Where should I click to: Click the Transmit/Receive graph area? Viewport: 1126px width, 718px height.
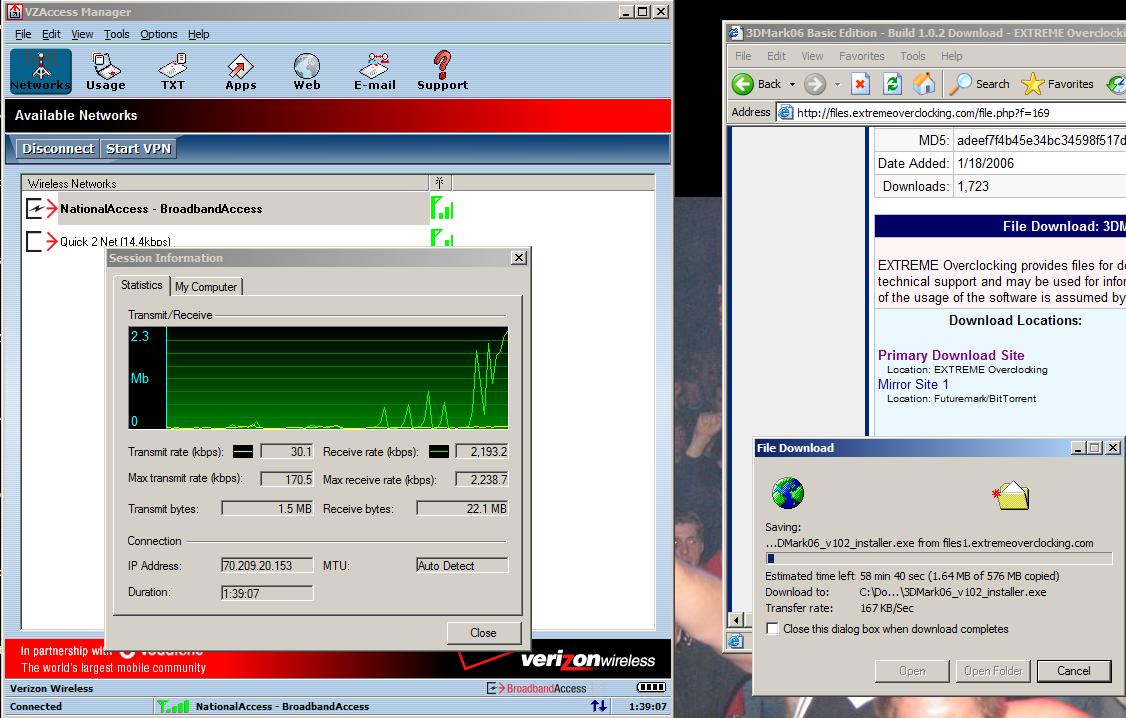pyautogui.click(x=318, y=378)
